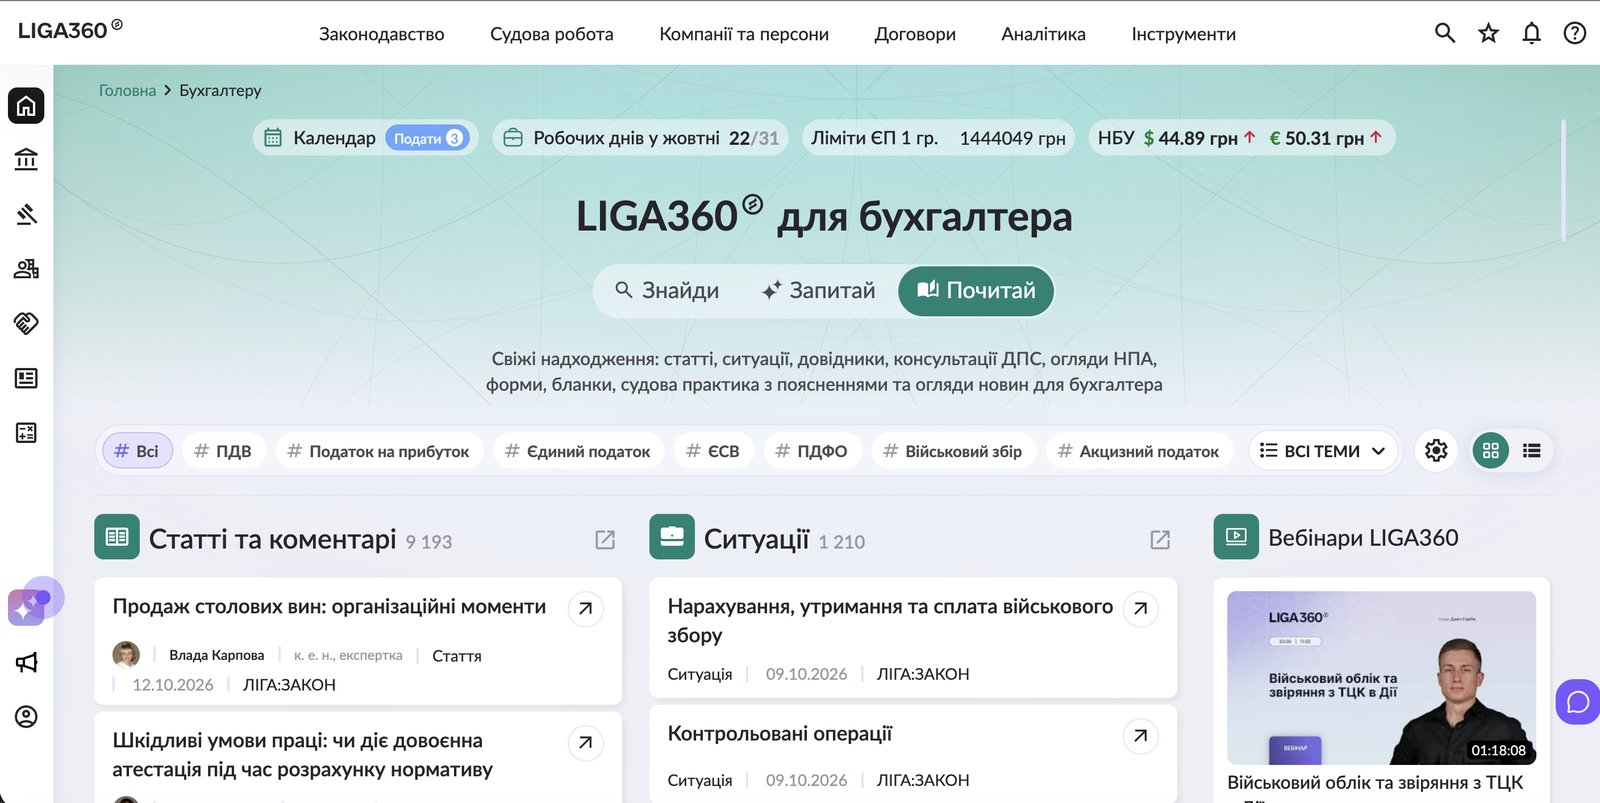Open arrow for Нарахування військового збору situation
This screenshot has width=1600, height=803.
click(1141, 608)
